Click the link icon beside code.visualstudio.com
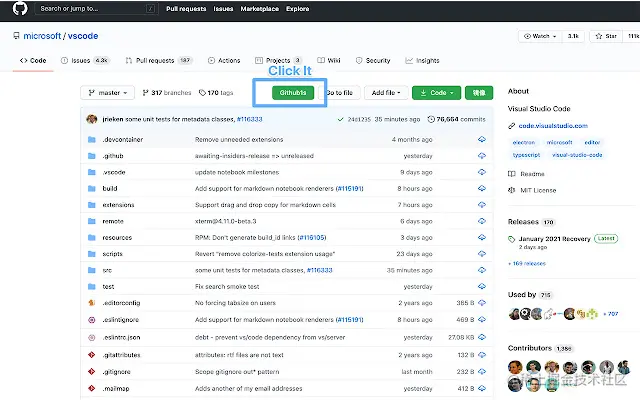This screenshot has height=400, width=640. tap(511, 126)
